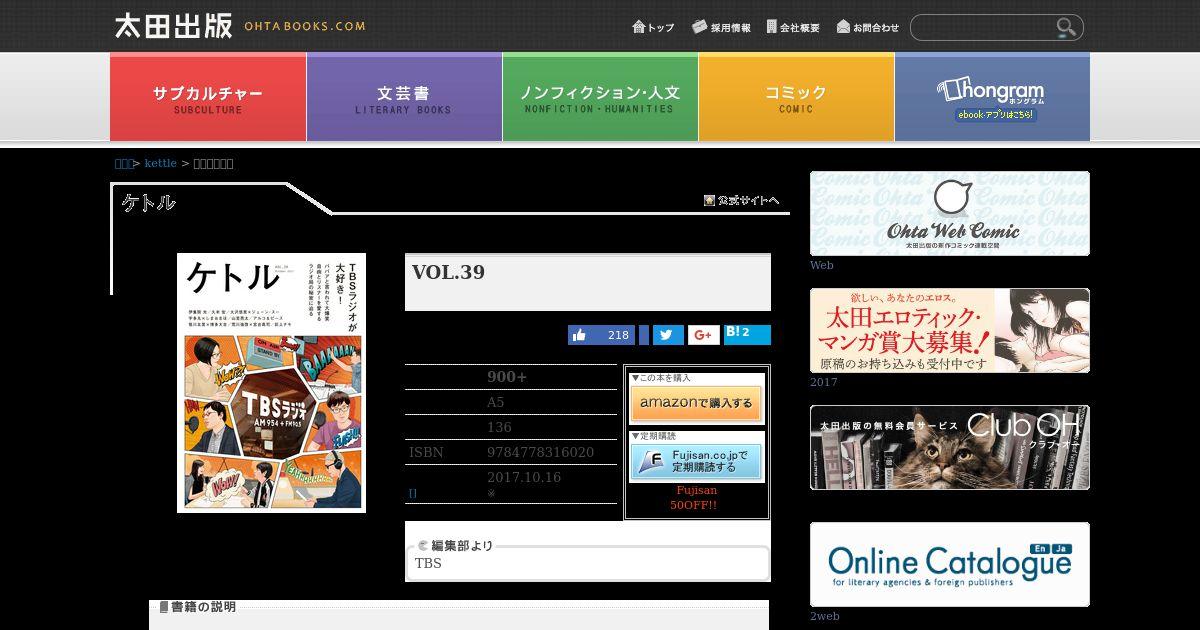The image size is (1200, 630).
Task: Click the 編集部より heading
Action: click(x=455, y=545)
